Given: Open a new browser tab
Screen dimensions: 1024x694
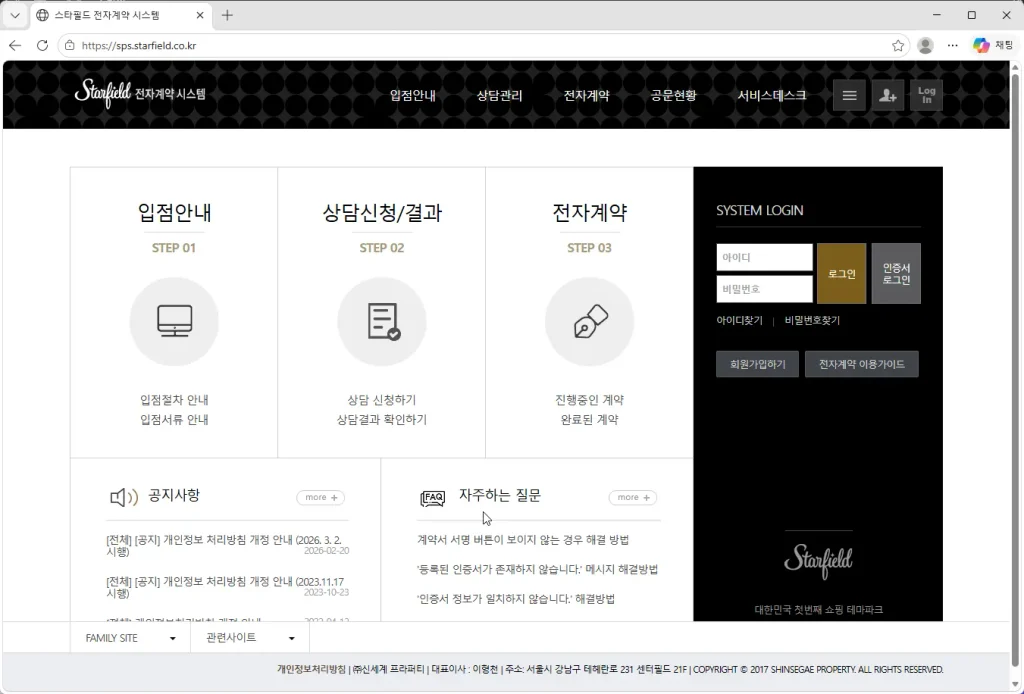Looking at the screenshot, I should (227, 15).
